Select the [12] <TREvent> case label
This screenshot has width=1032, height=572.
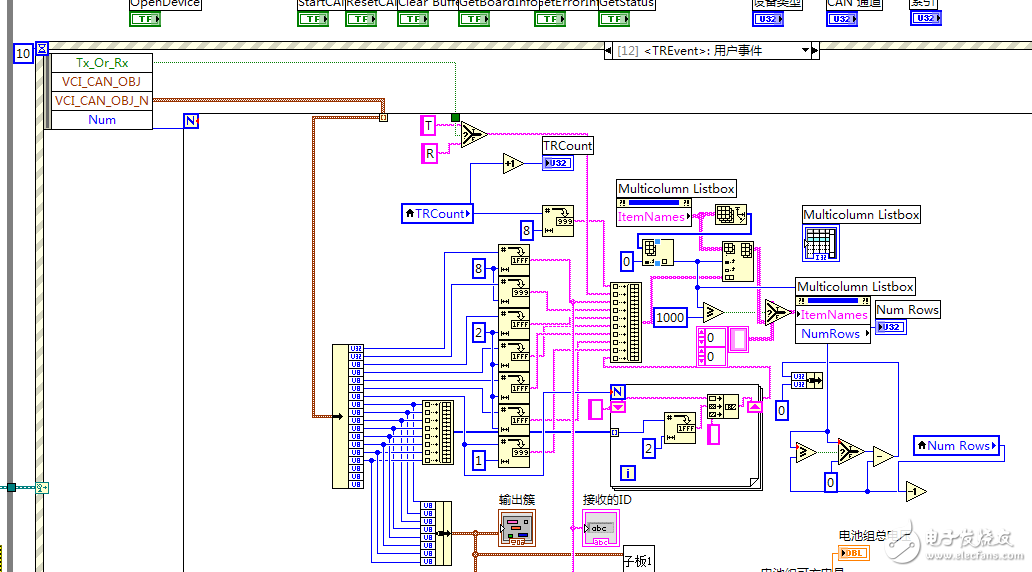click(688, 51)
